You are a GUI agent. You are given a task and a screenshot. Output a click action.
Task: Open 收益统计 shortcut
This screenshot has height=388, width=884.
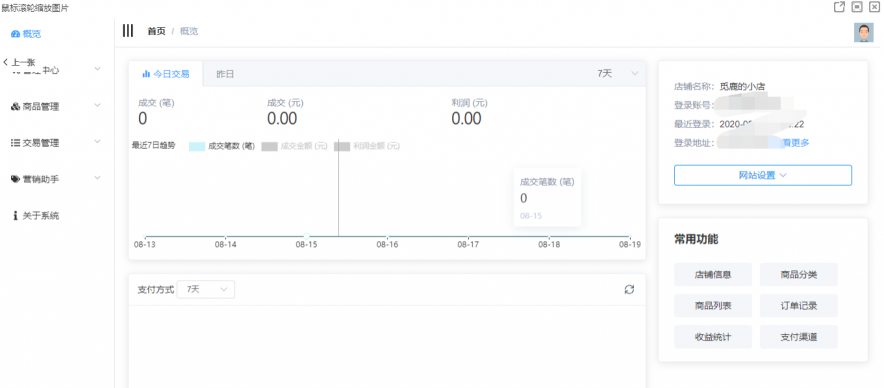coord(713,337)
